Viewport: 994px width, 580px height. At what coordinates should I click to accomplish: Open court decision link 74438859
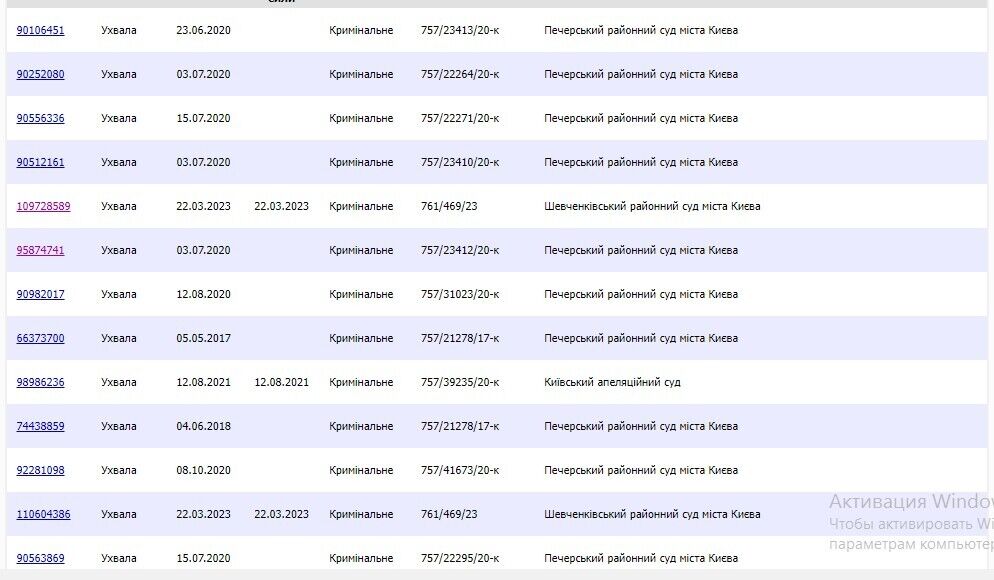[x=40, y=427]
